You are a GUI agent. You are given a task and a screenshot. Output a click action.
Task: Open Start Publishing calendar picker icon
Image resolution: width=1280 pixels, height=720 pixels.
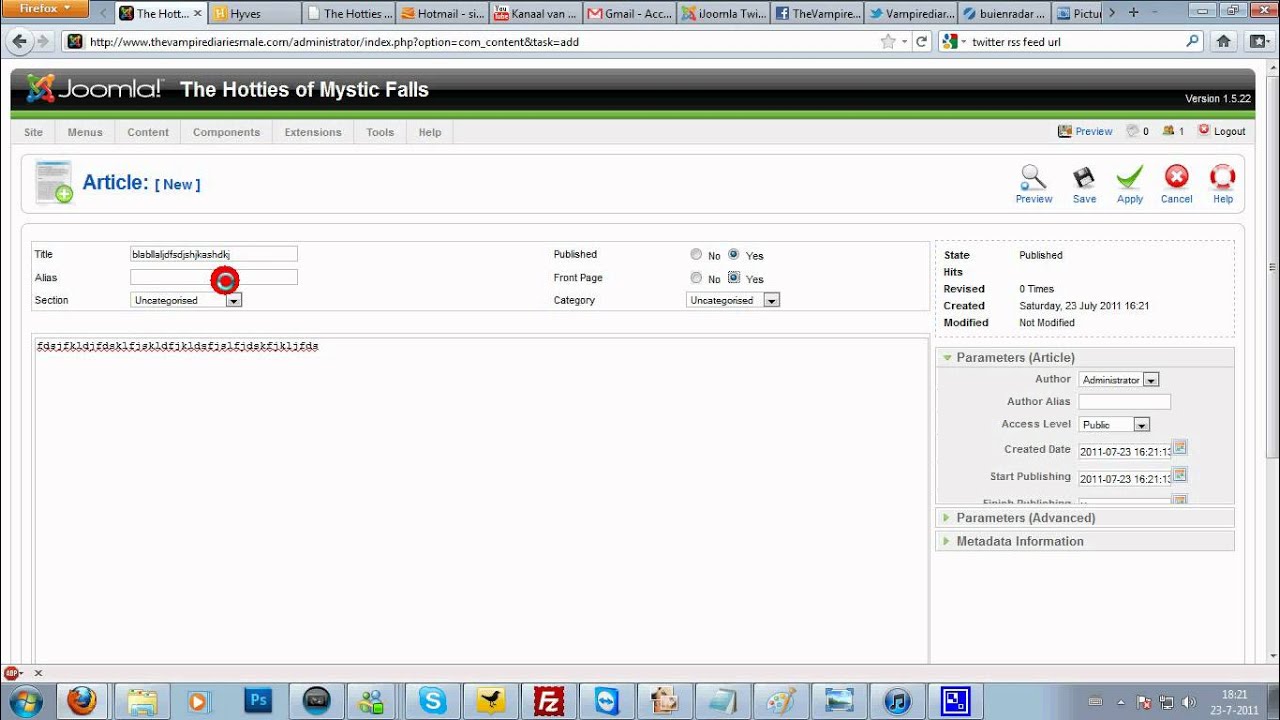tap(1180, 475)
